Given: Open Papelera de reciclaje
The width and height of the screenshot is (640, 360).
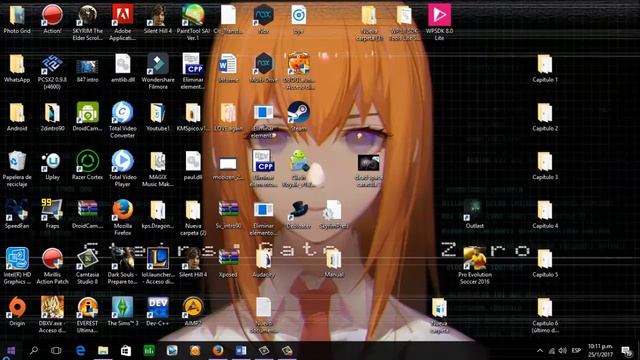Looking at the screenshot, I should tap(17, 162).
